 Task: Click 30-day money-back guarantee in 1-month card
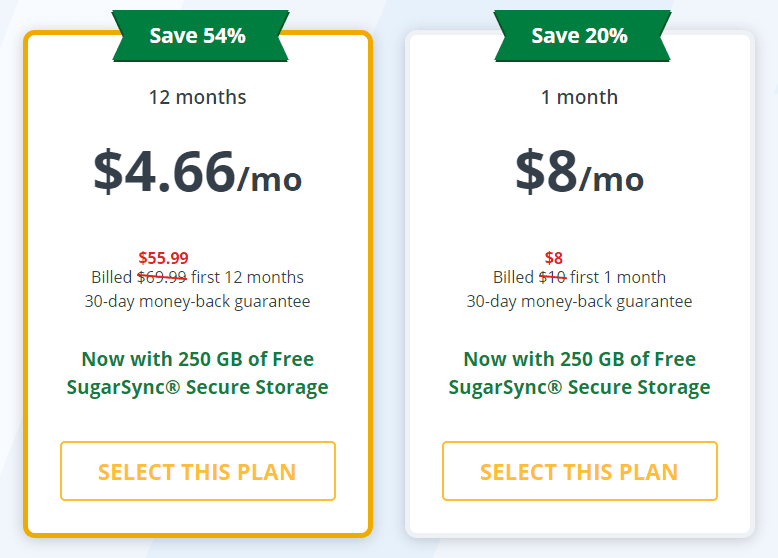coord(580,301)
